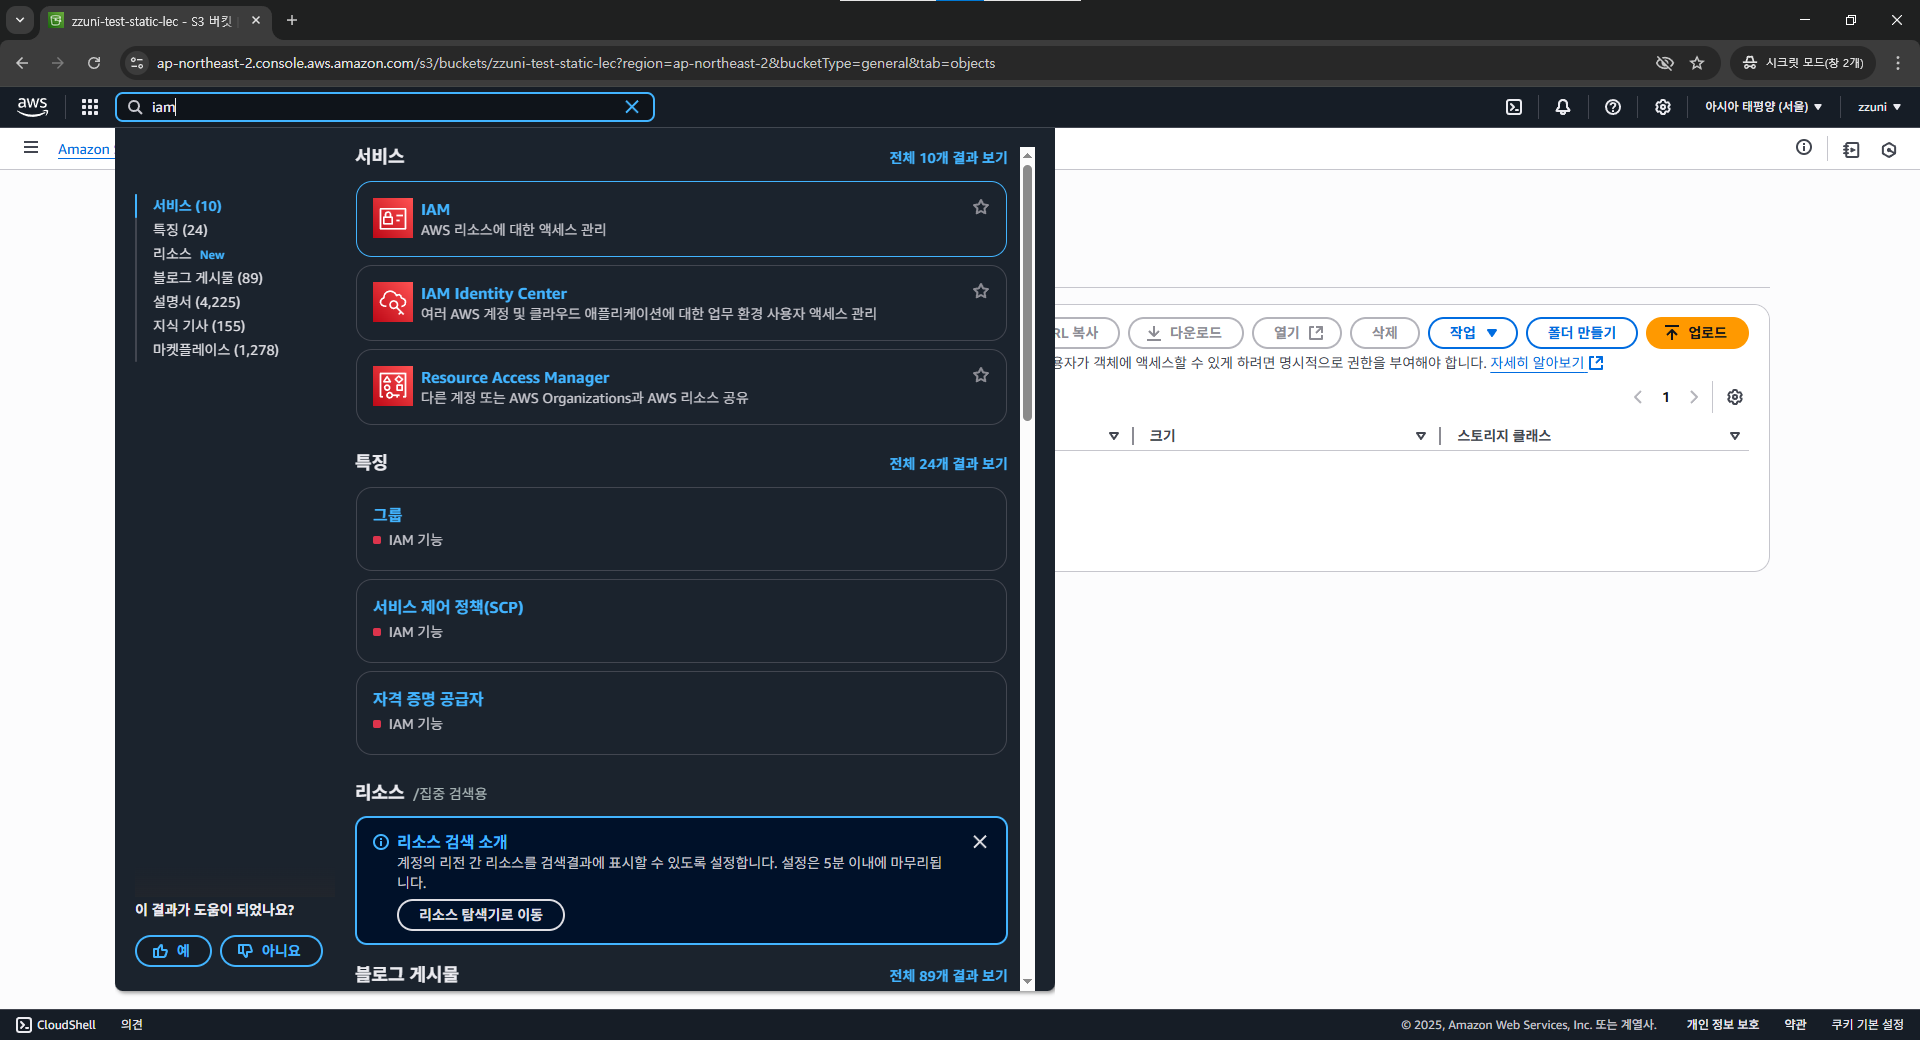Reload the browser page
This screenshot has height=1040, width=1920.
coord(94,63)
